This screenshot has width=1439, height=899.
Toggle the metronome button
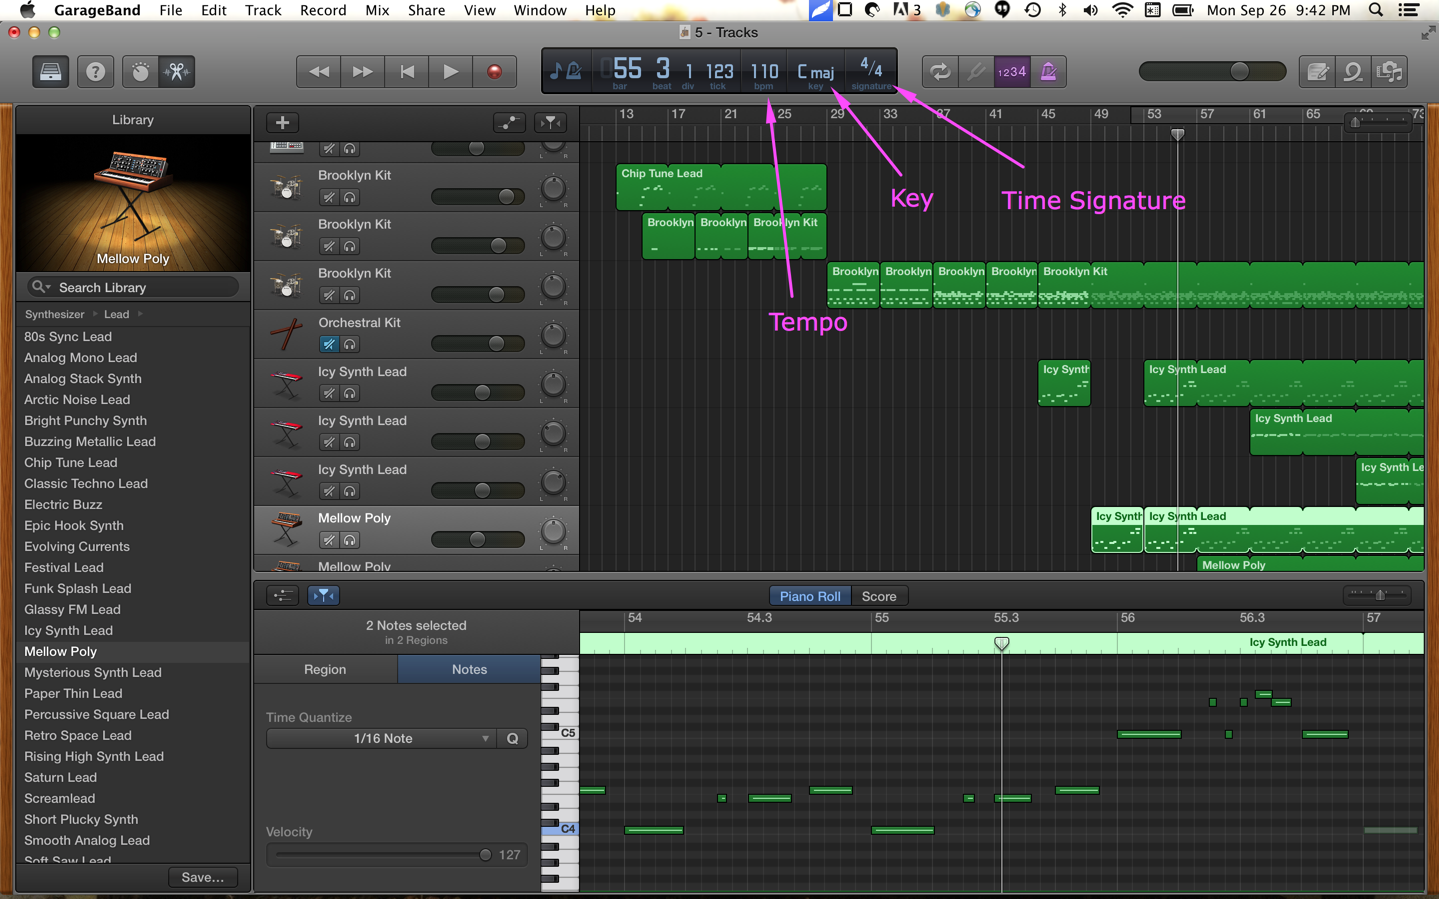click(x=1048, y=72)
